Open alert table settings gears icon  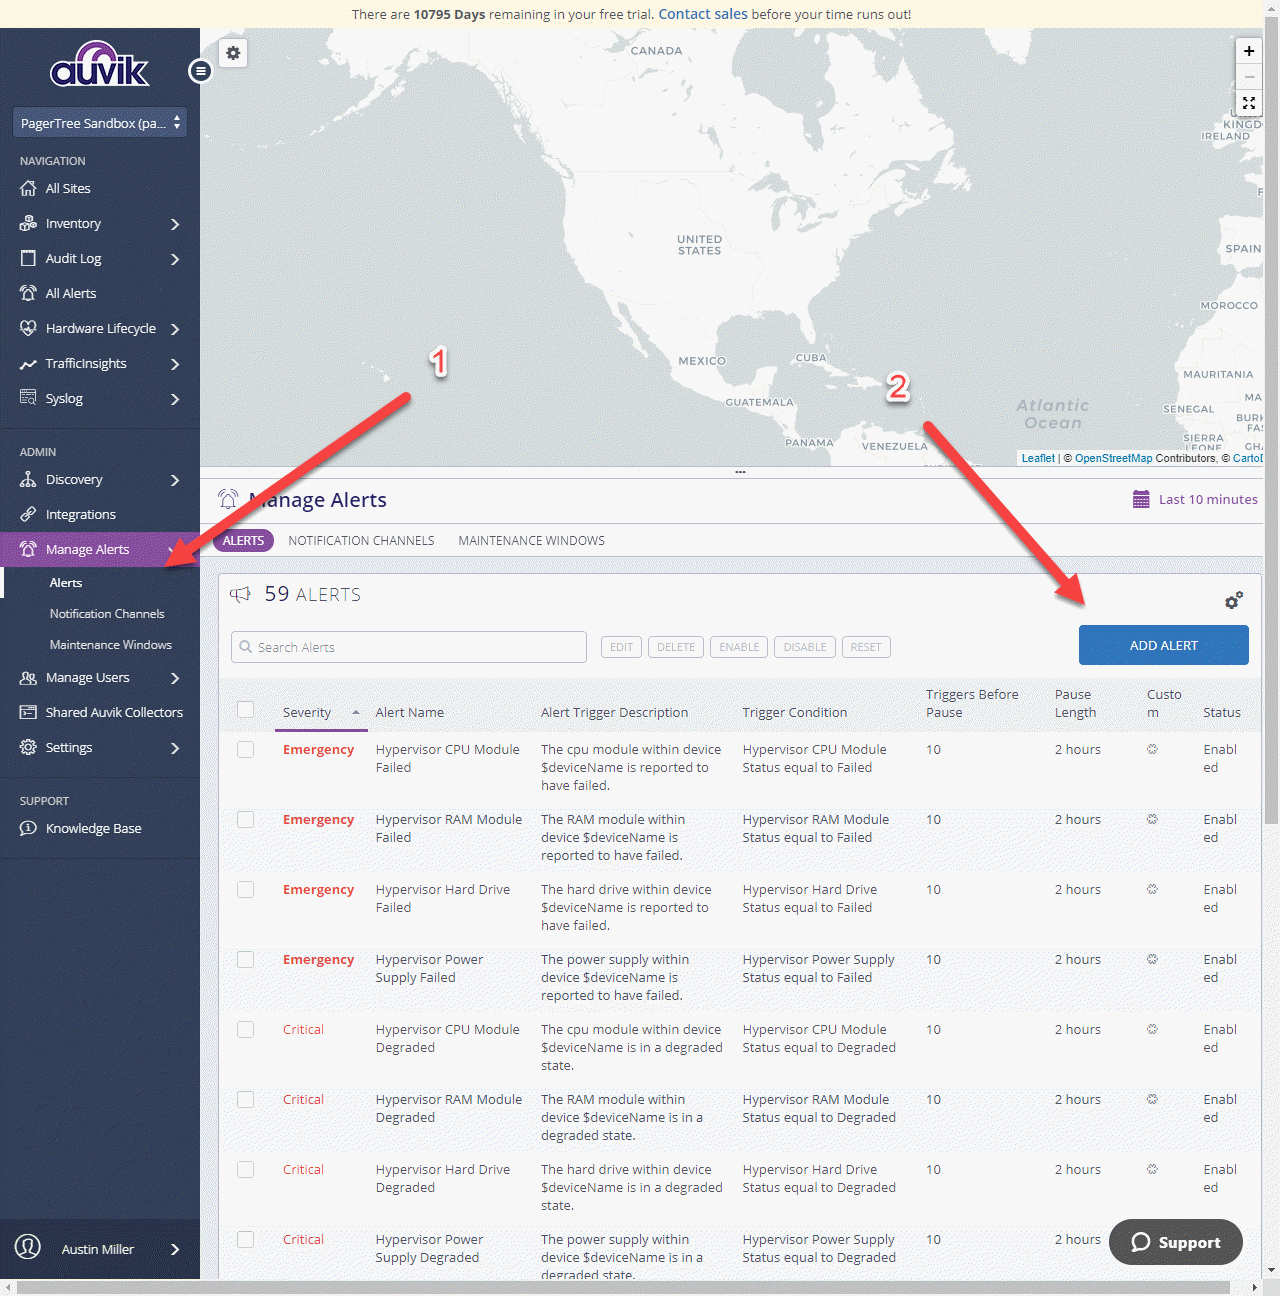pos(1234,600)
